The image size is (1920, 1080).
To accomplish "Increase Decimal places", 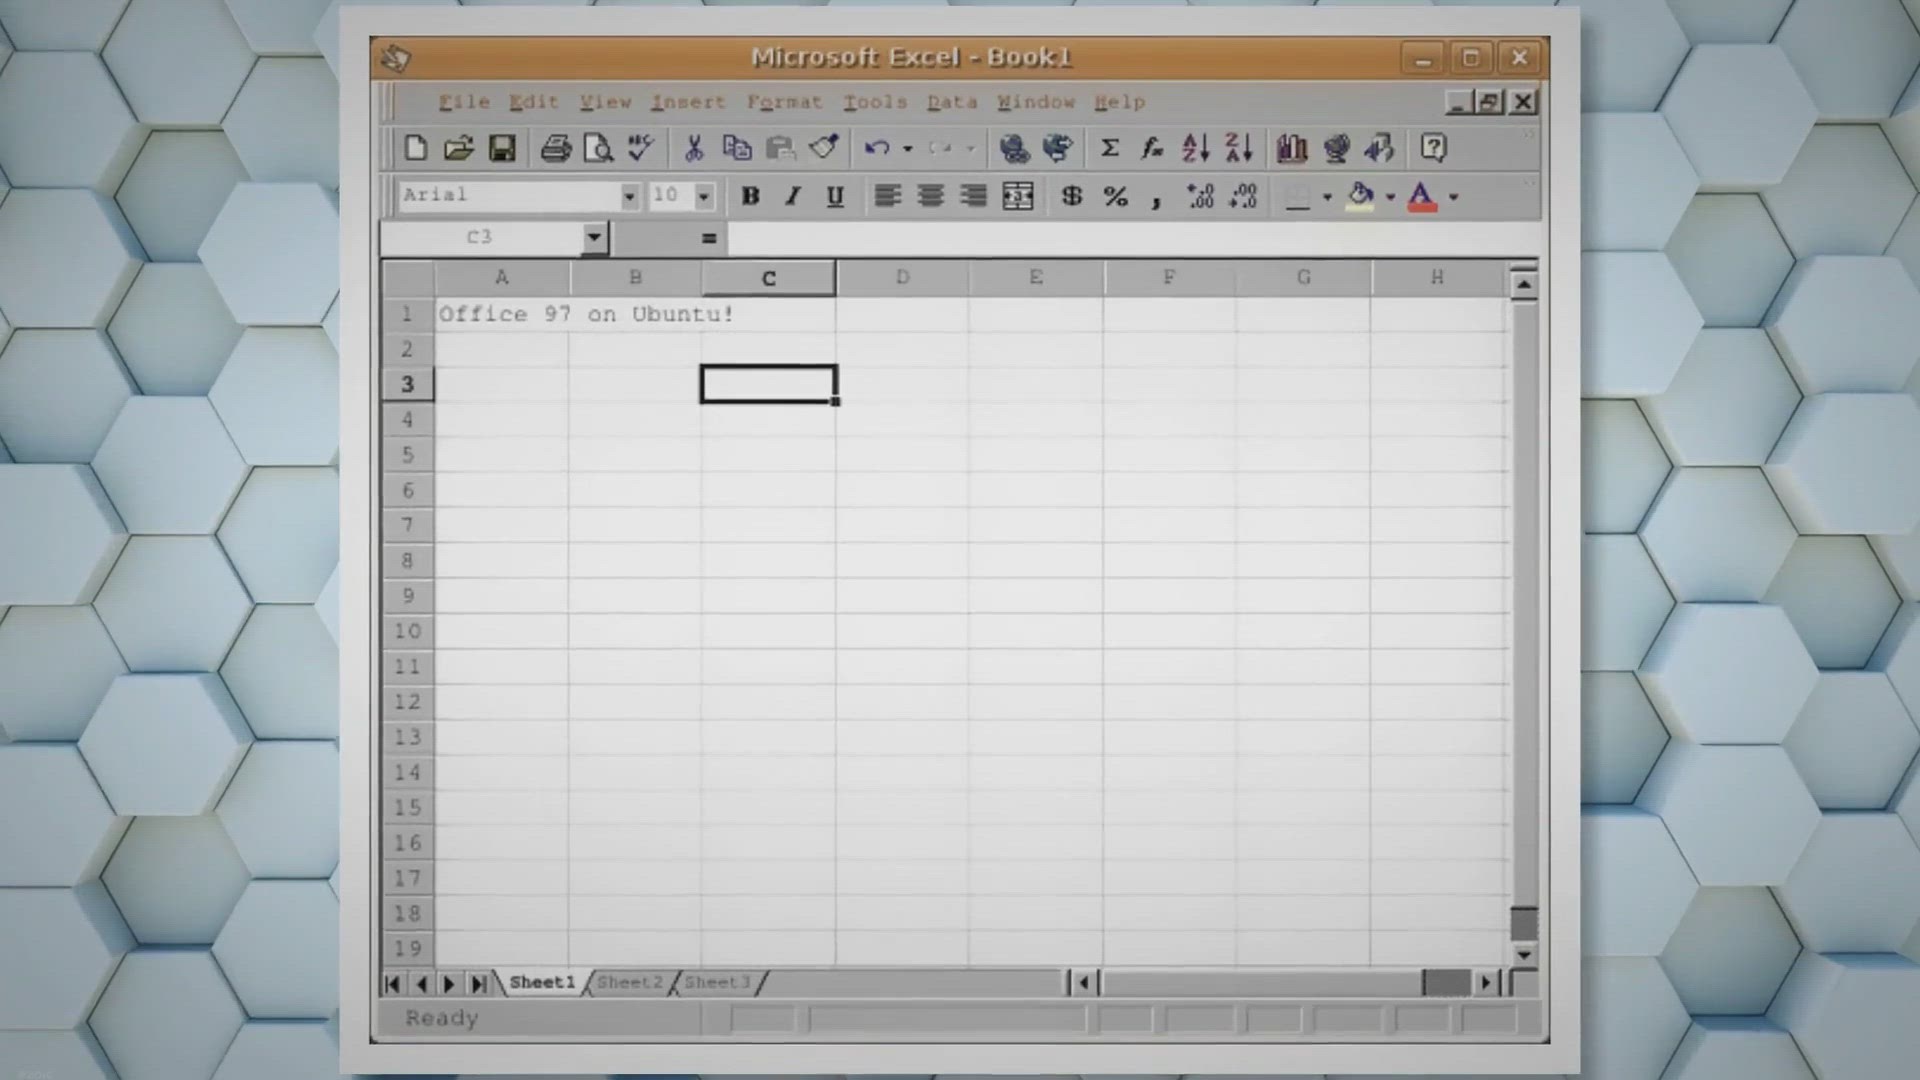I will (1200, 196).
